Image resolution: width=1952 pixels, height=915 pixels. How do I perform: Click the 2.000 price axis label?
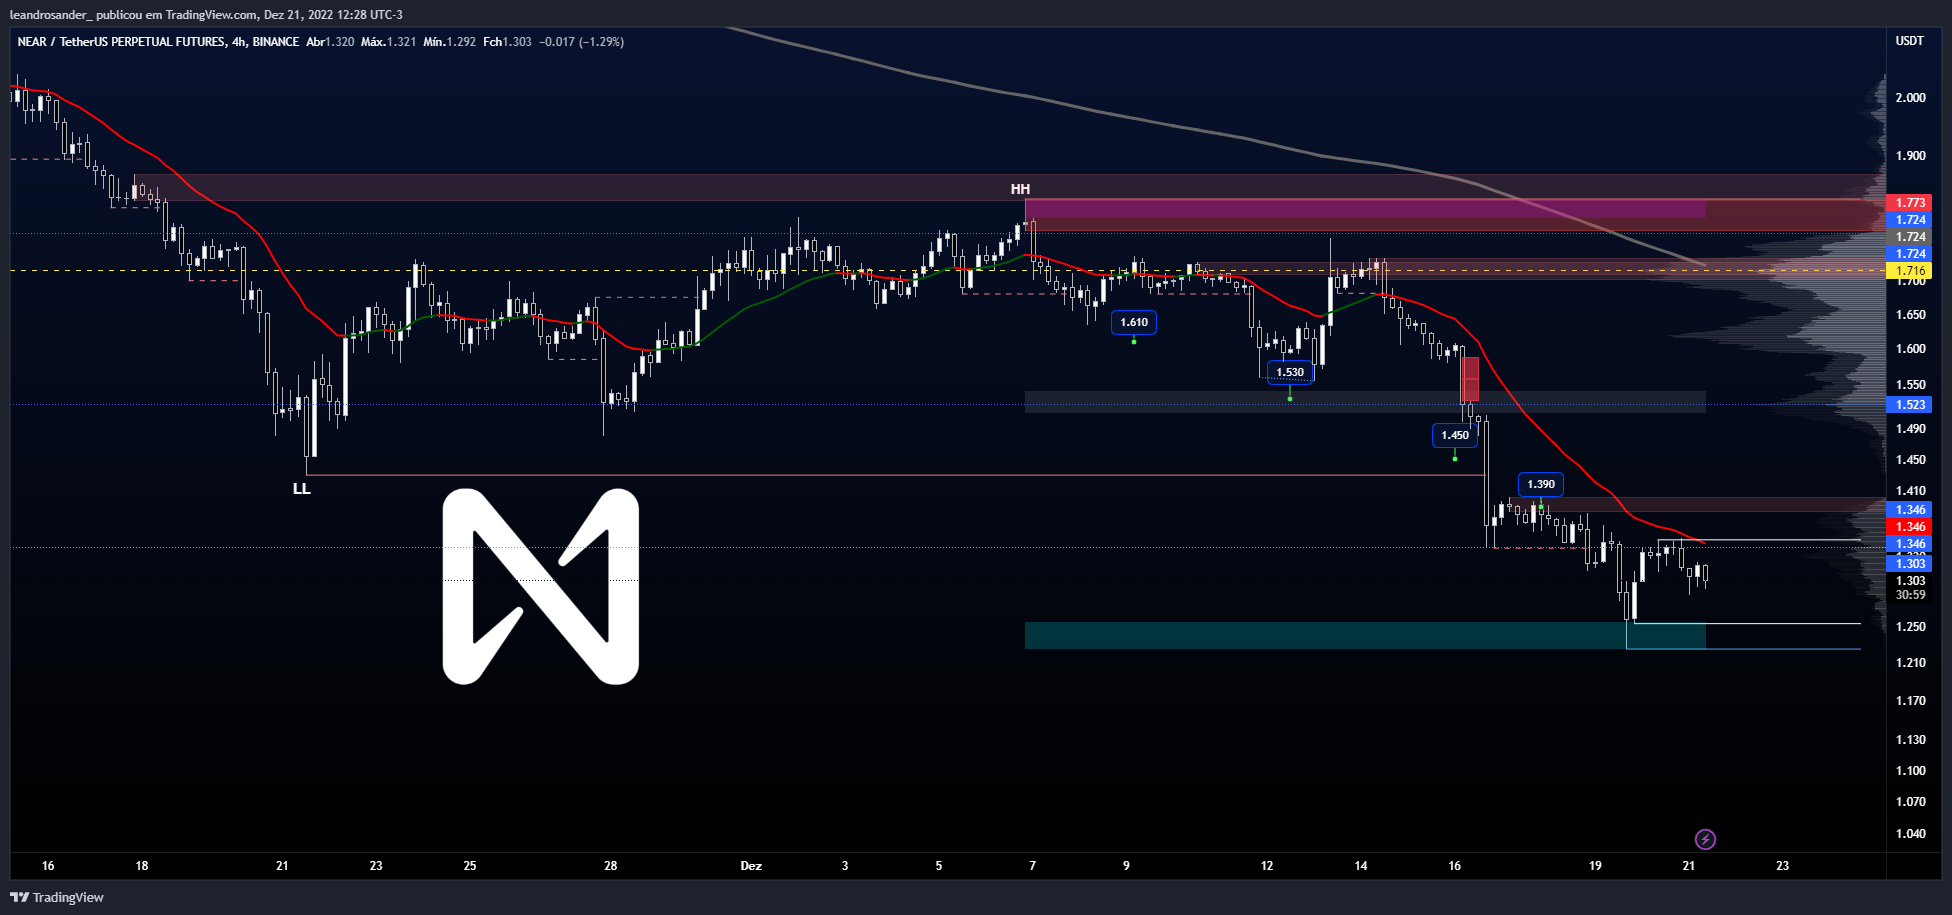click(1910, 98)
